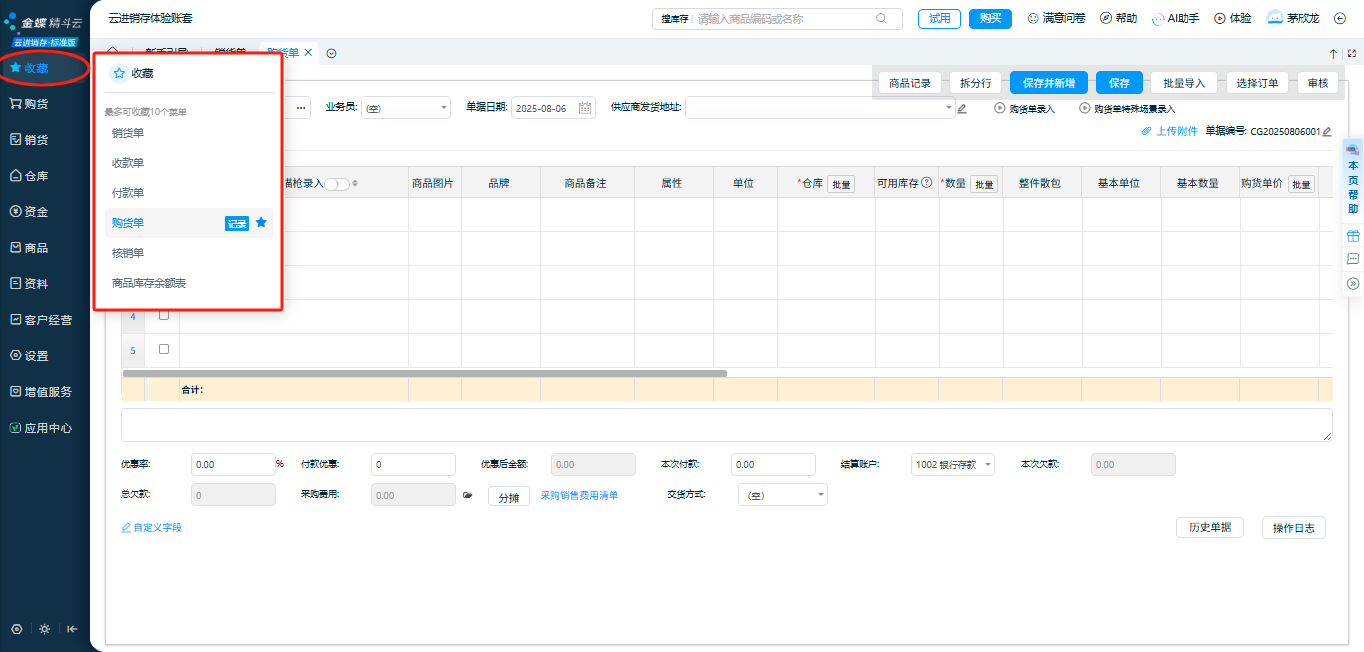Click the horizontal table scrollbar

tap(424, 373)
